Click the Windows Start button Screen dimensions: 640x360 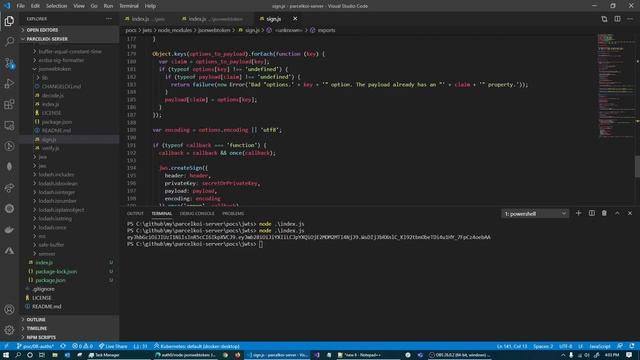(x=6, y=355)
